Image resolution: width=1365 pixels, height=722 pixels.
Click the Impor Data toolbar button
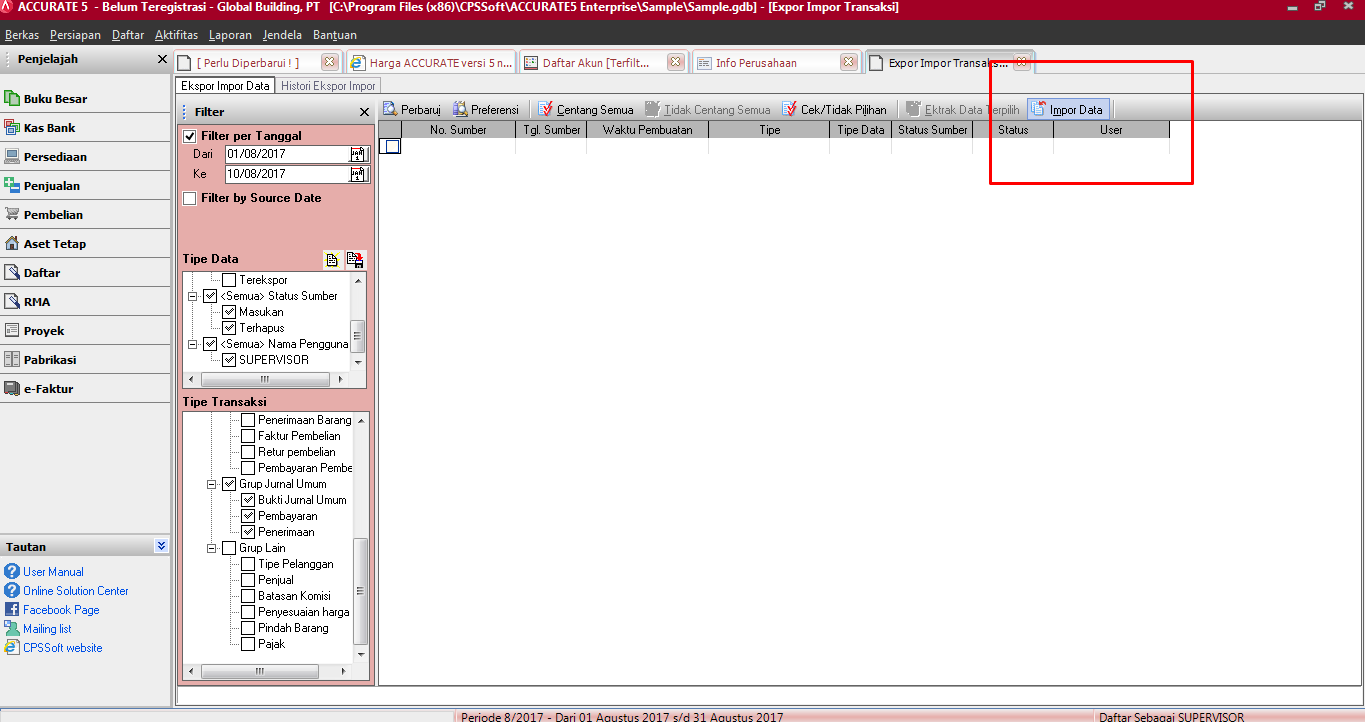1067,110
